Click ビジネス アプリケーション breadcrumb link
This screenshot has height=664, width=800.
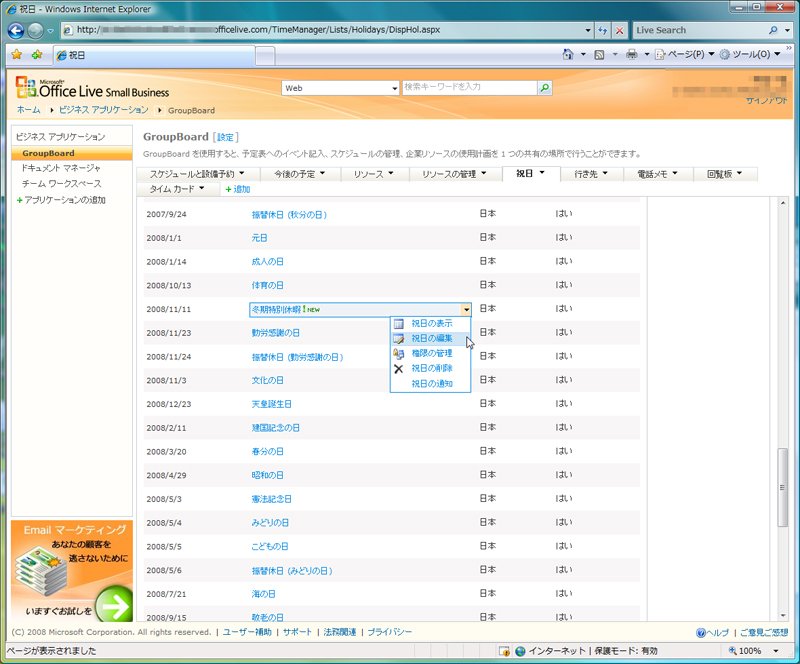point(104,110)
